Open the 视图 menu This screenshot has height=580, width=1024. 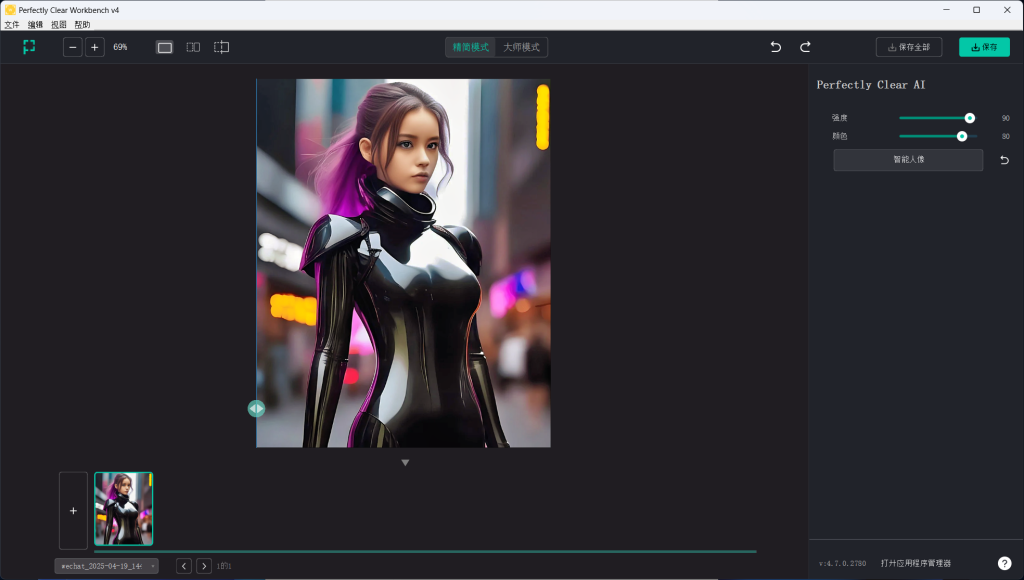tap(59, 24)
